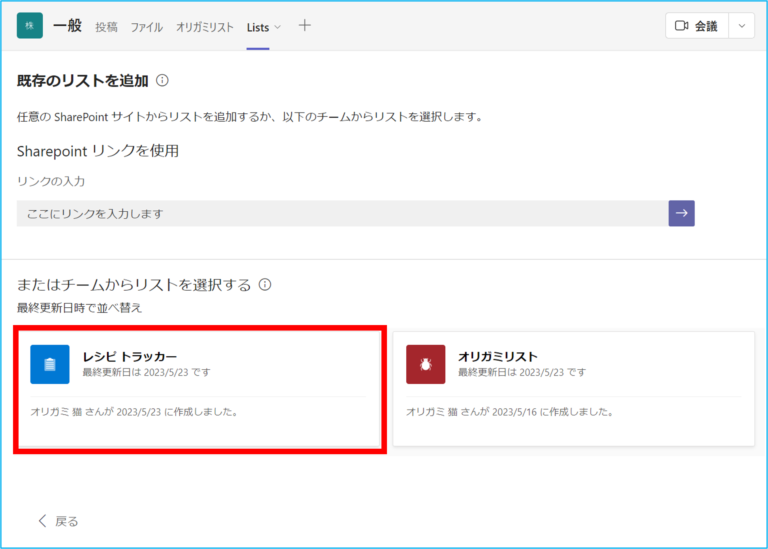Click the 最終更新日時で並べ替え sort label
Viewport: 768px width, 549px height.
click(x=80, y=307)
